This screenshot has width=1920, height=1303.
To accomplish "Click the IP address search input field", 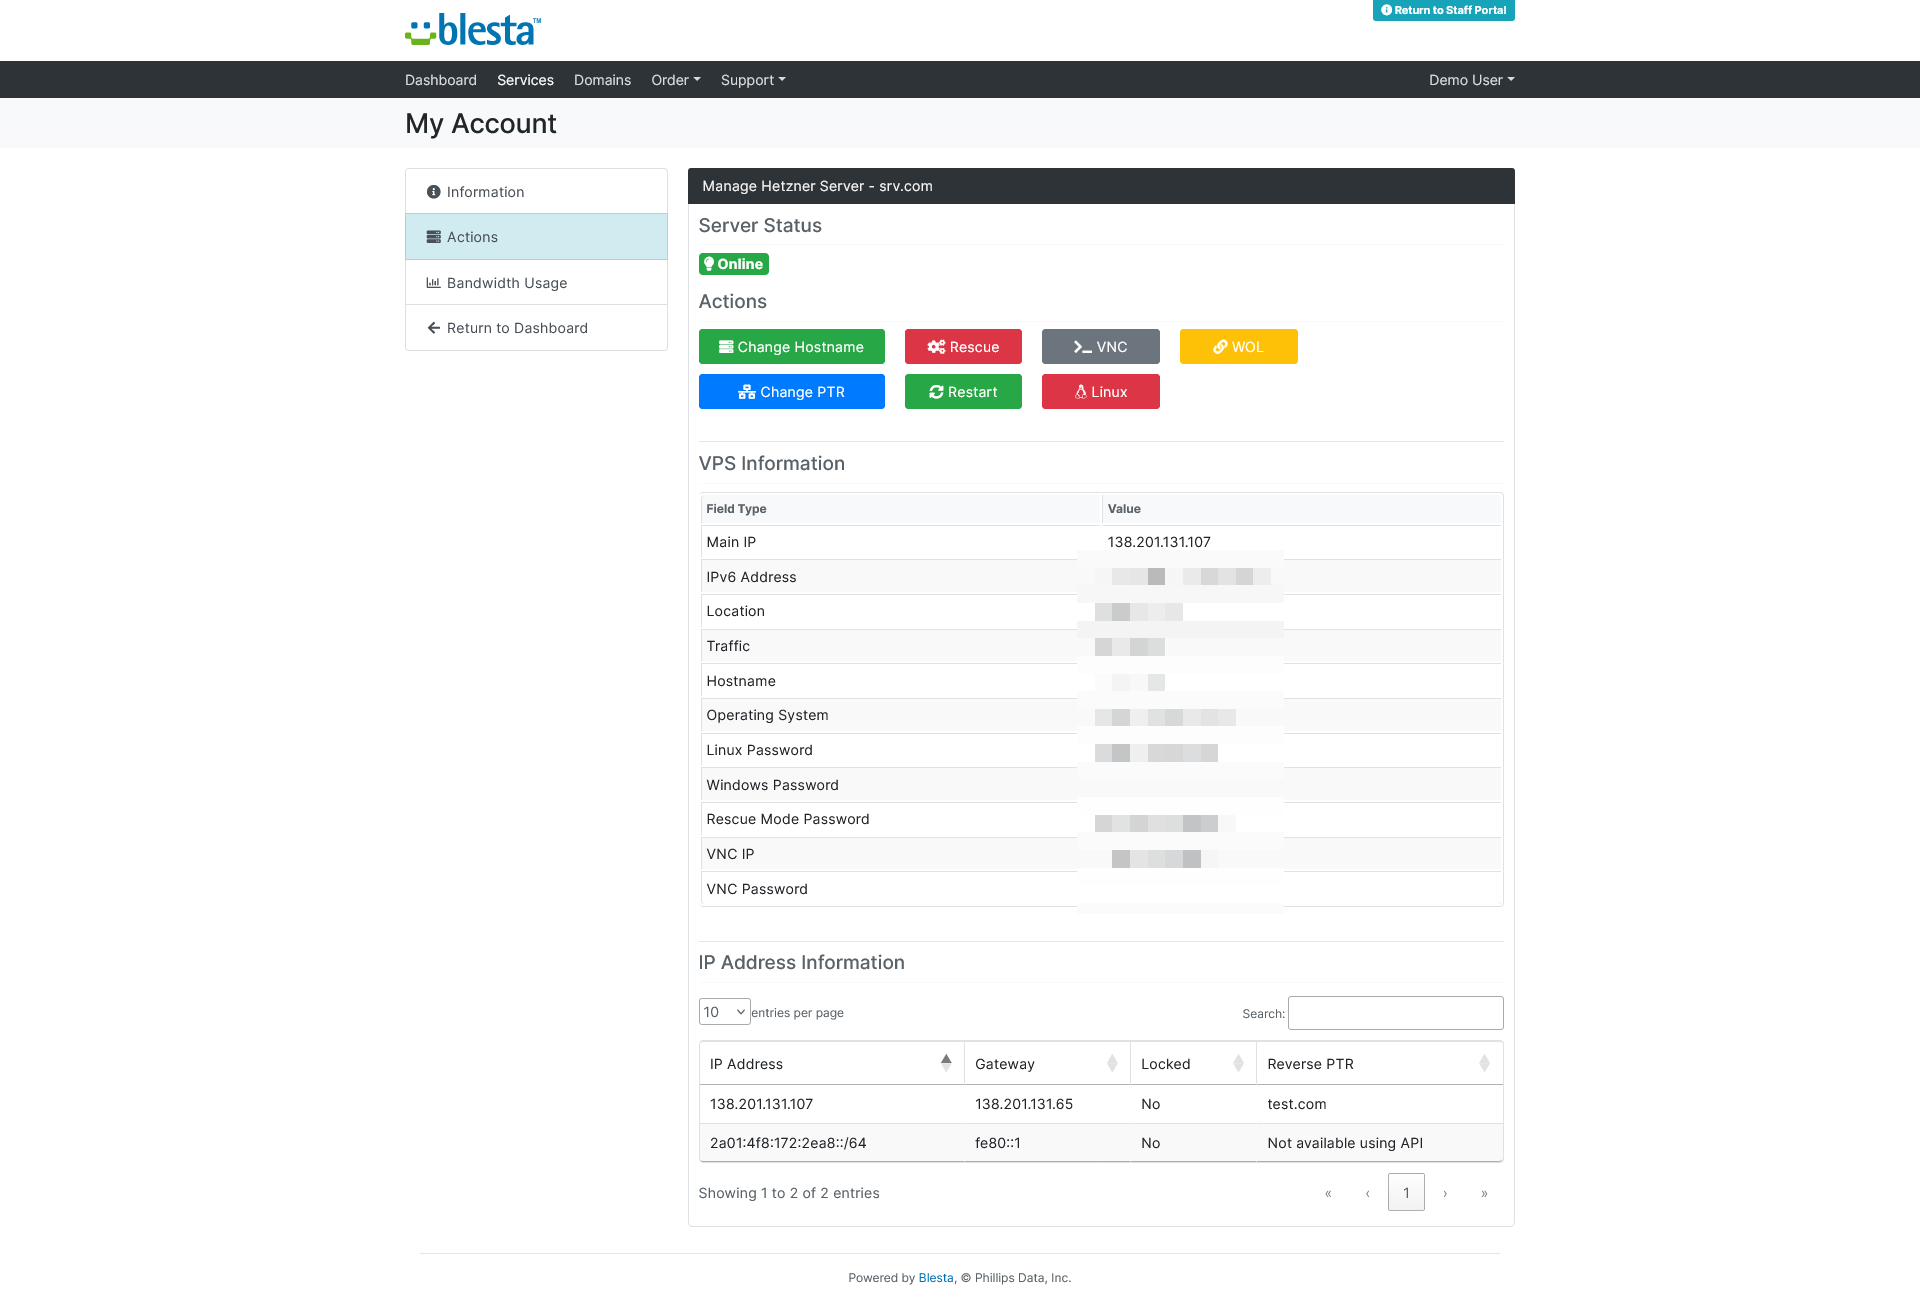I will pyautogui.click(x=1395, y=1014).
